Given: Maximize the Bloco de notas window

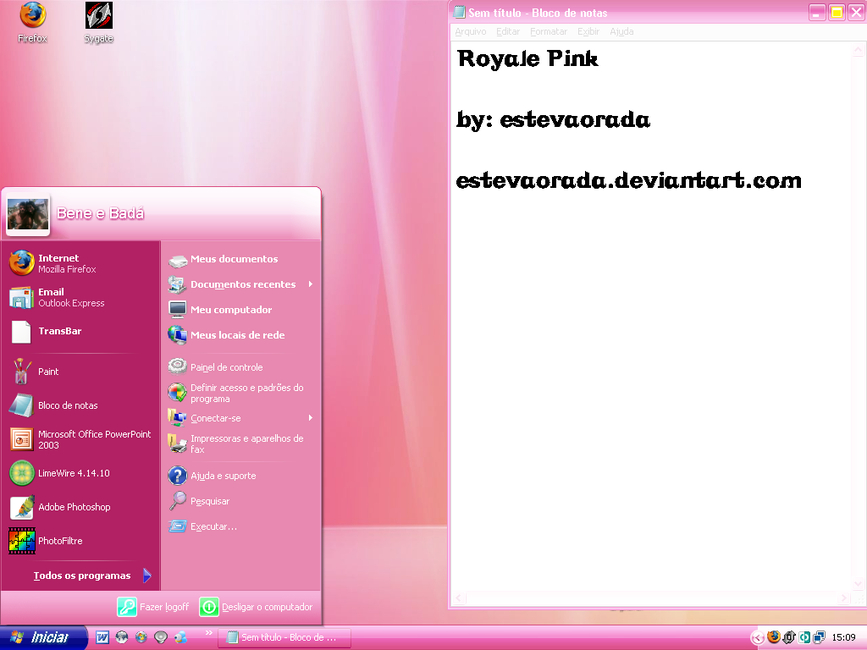Looking at the screenshot, I should pyautogui.click(x=837, y=12).
